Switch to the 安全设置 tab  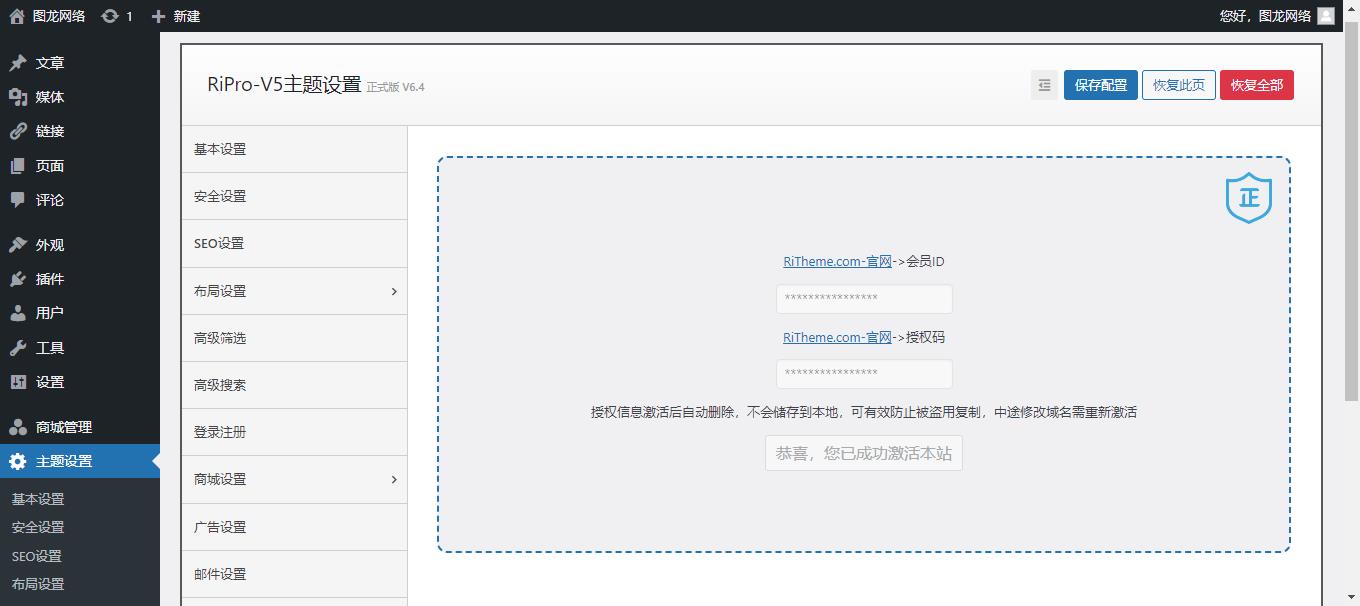point(220,196)
